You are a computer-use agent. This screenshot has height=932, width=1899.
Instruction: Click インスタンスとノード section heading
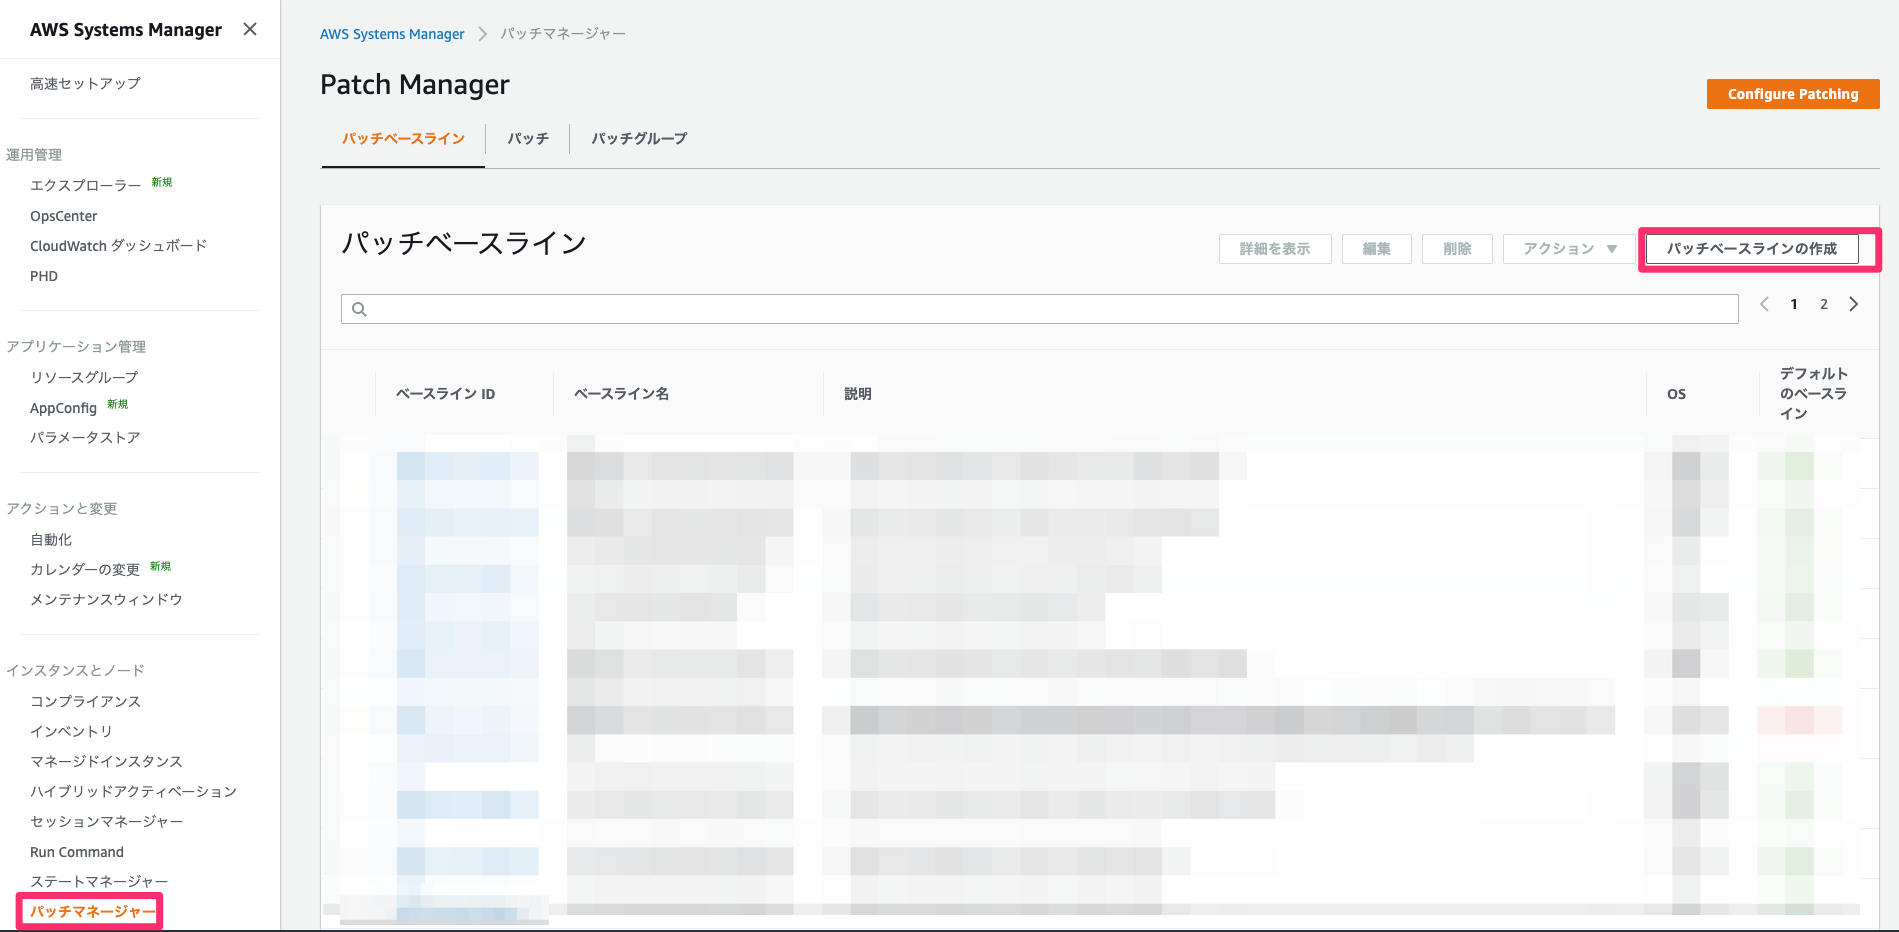coord(76,671)
